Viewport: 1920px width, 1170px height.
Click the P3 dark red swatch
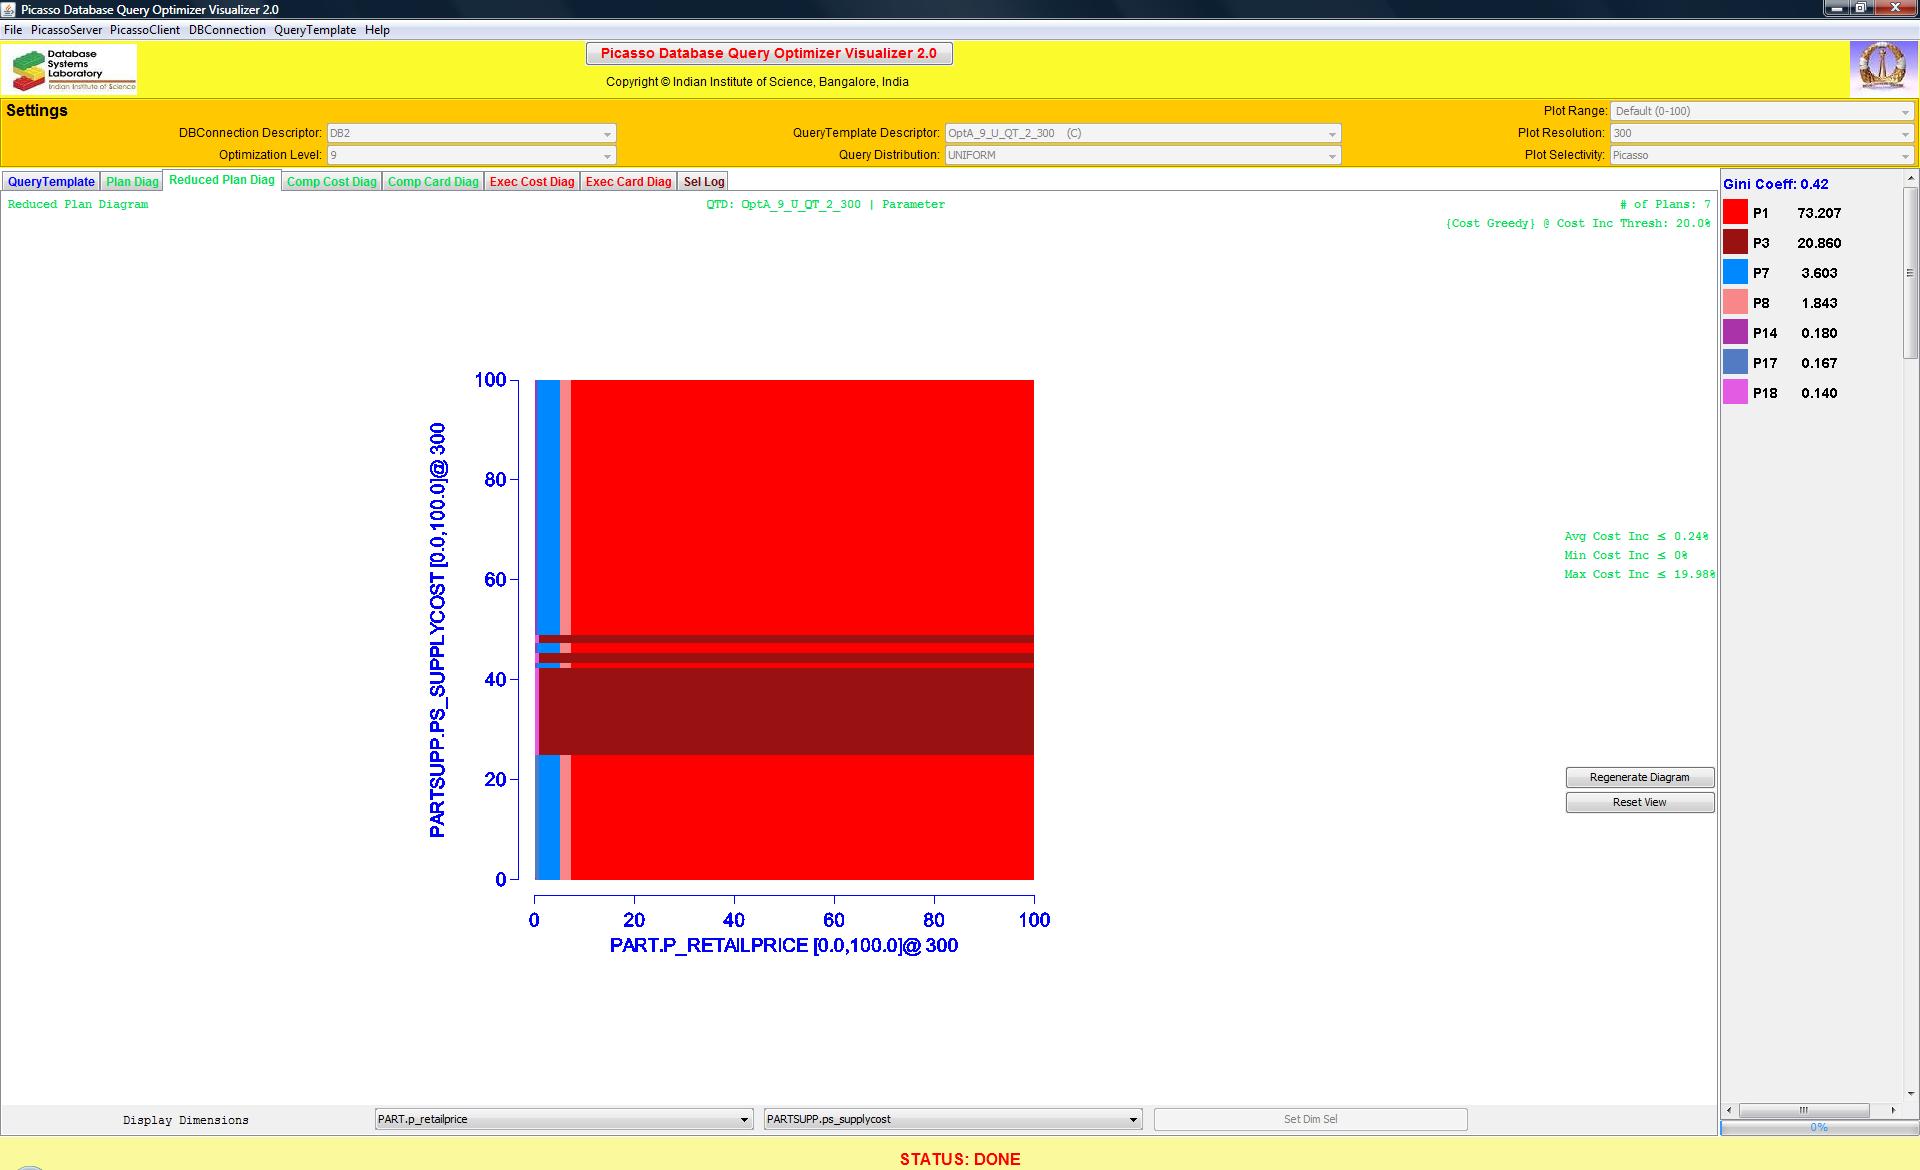1735,243
